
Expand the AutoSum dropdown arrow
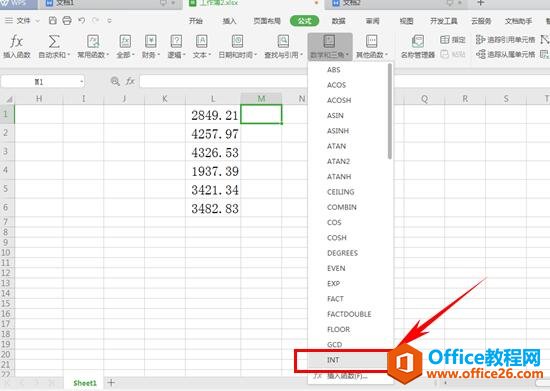coord(69,55)
